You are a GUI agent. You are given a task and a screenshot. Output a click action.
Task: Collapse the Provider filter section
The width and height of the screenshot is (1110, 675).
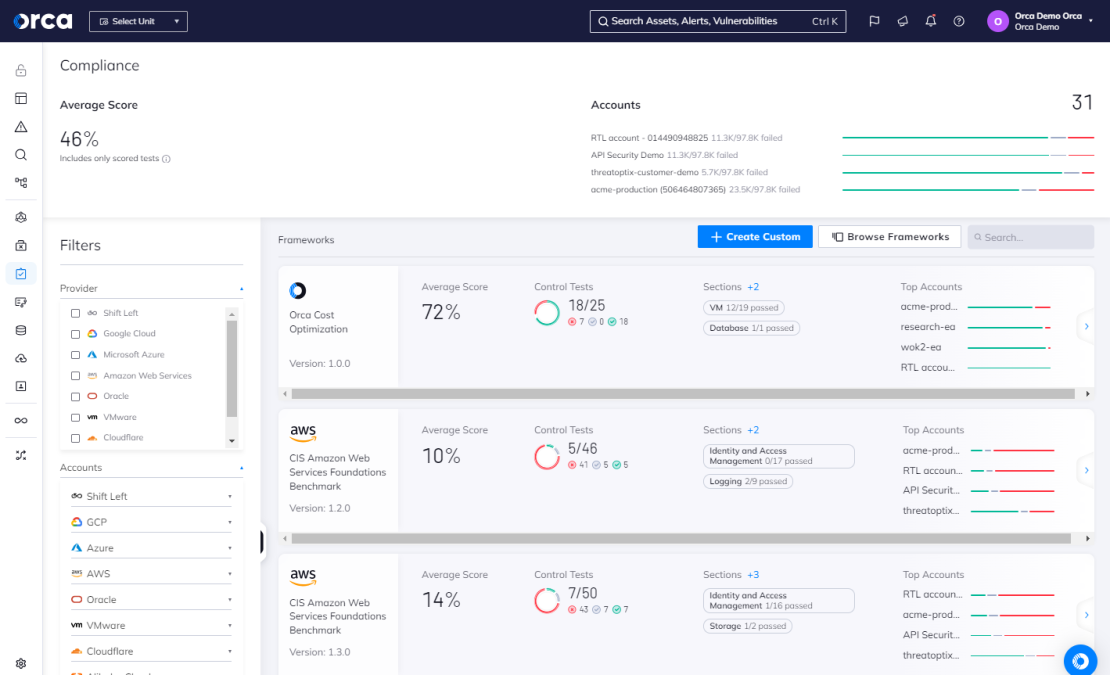tap(241, 289)
